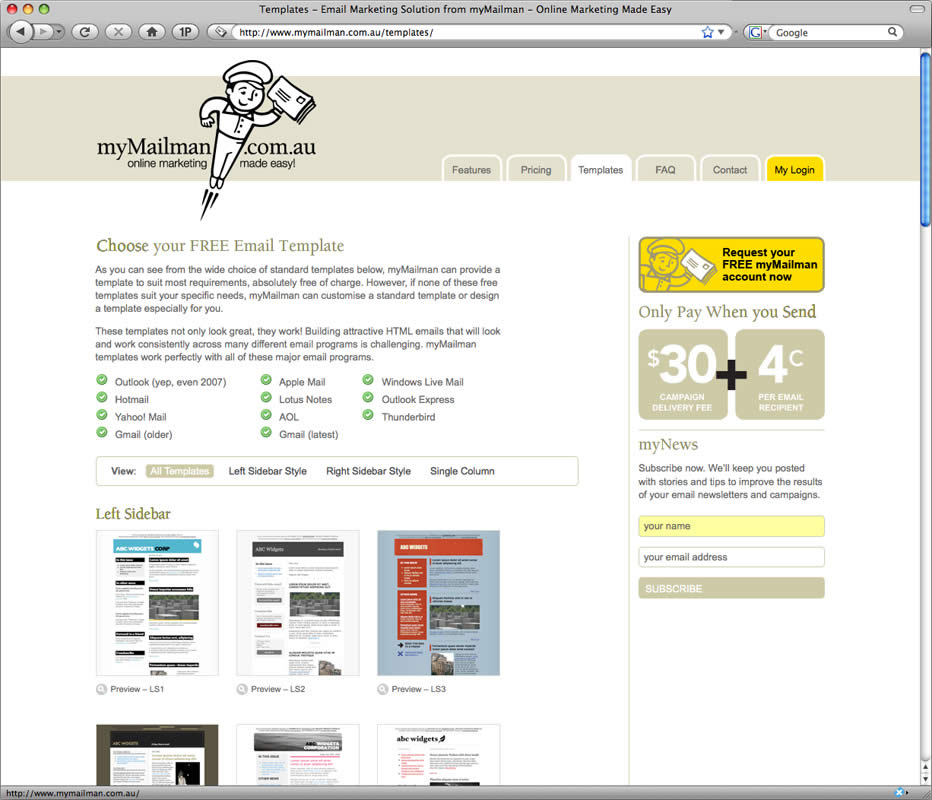Viewport: 932px width, 800px height.
Task: Click the magnifier icon beside Preview – LS3
Action: [382, 689]
